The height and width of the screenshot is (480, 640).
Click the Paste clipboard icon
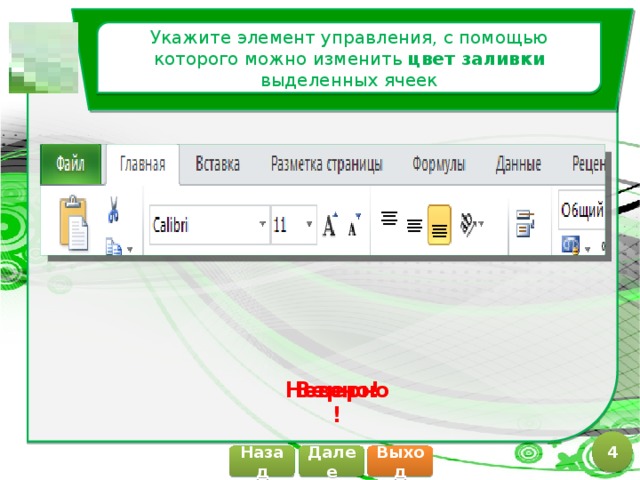pos(73,223)
